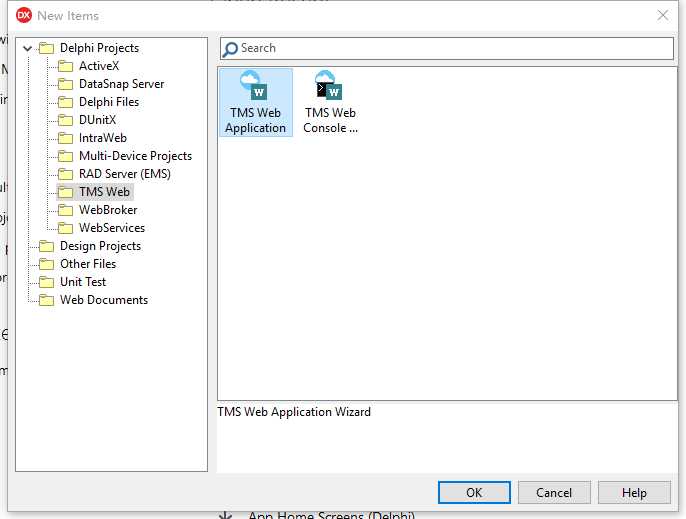Open Help for New Items

pos(634,492)
